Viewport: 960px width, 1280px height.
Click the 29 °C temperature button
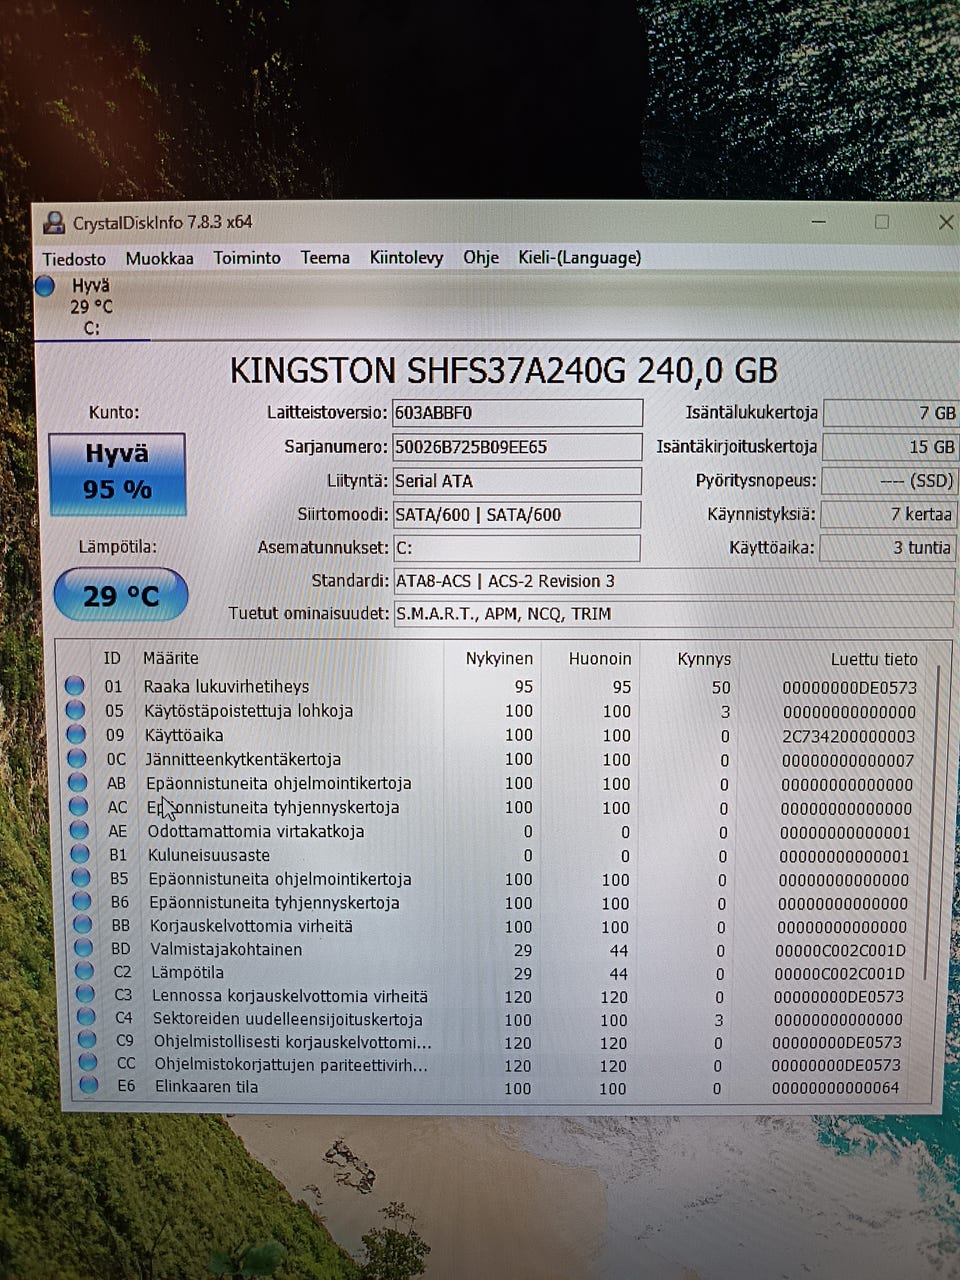121,595
